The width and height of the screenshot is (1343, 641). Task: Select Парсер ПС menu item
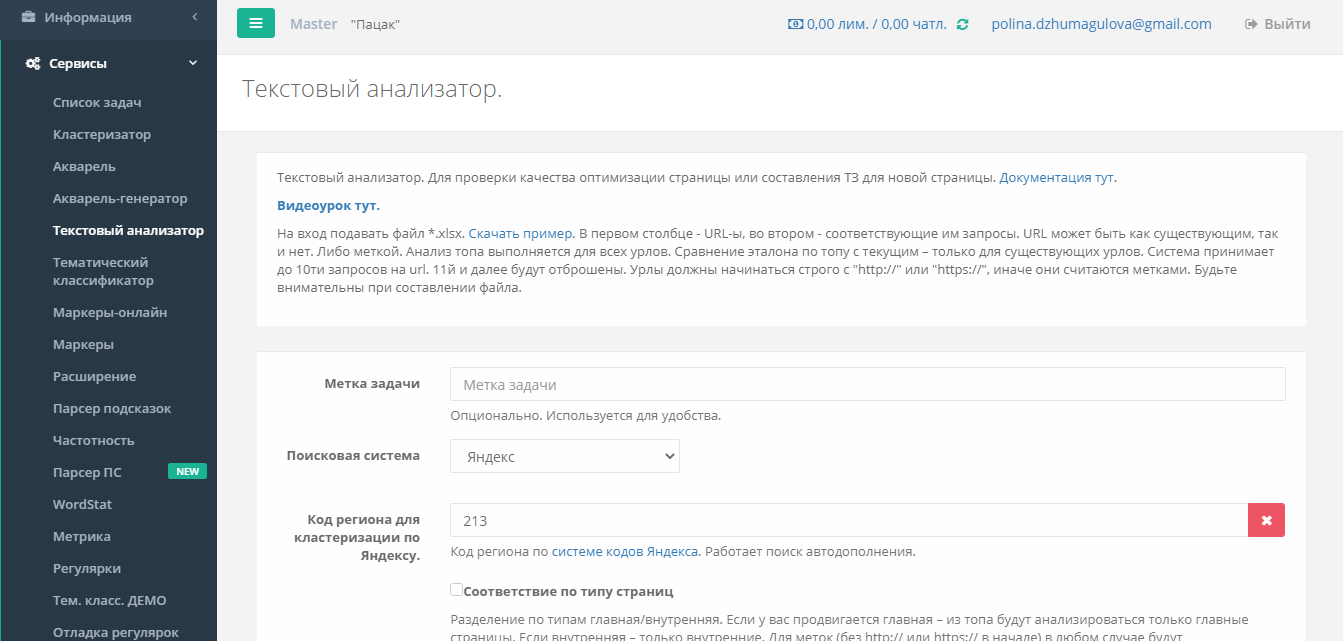coord(87,472)
